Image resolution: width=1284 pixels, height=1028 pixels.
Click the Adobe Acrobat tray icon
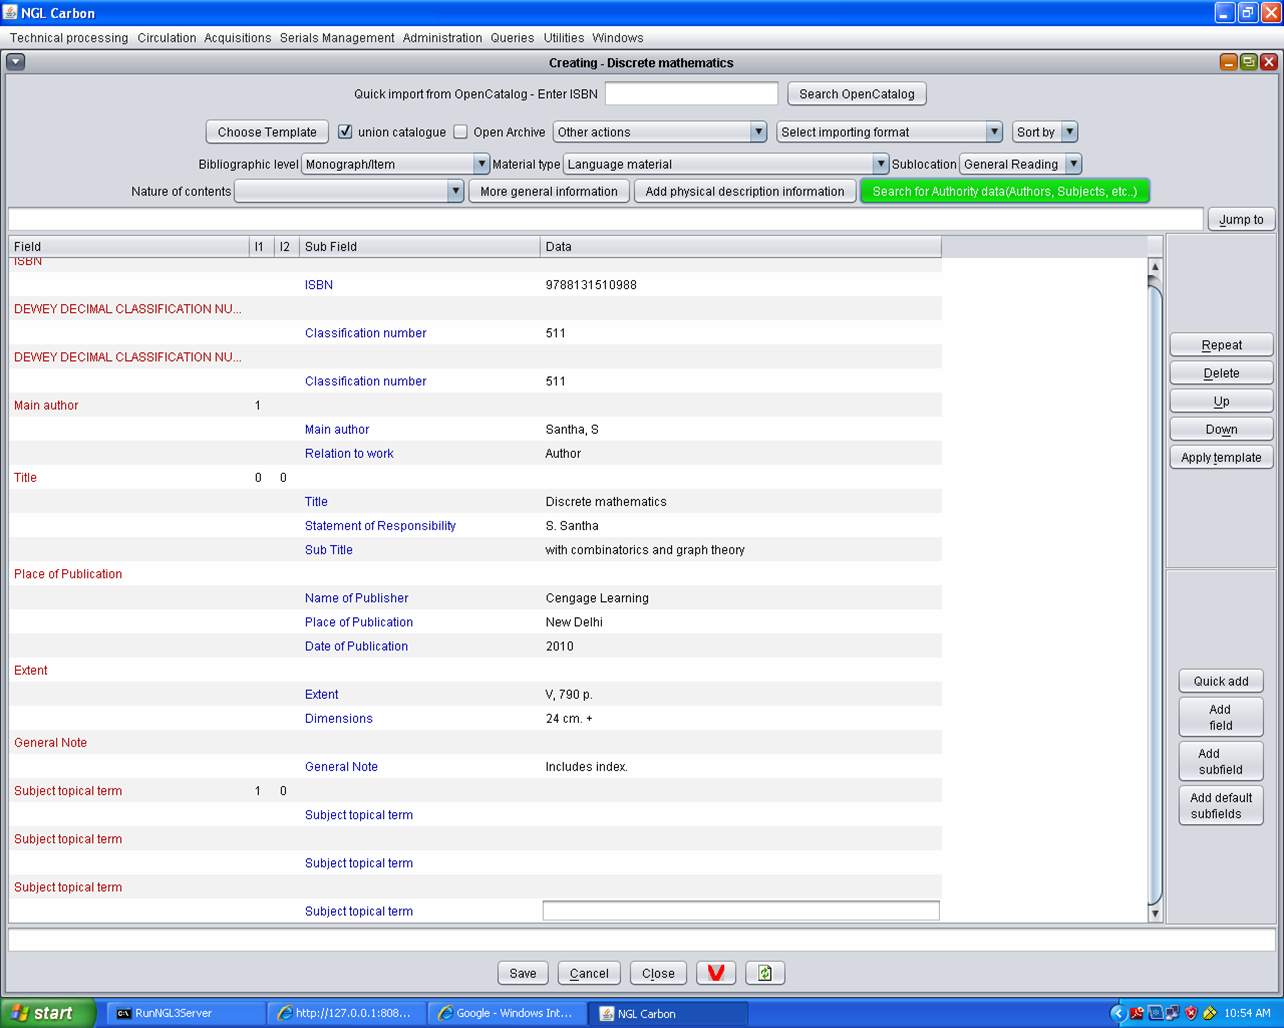click(x=1137, y=1013)
